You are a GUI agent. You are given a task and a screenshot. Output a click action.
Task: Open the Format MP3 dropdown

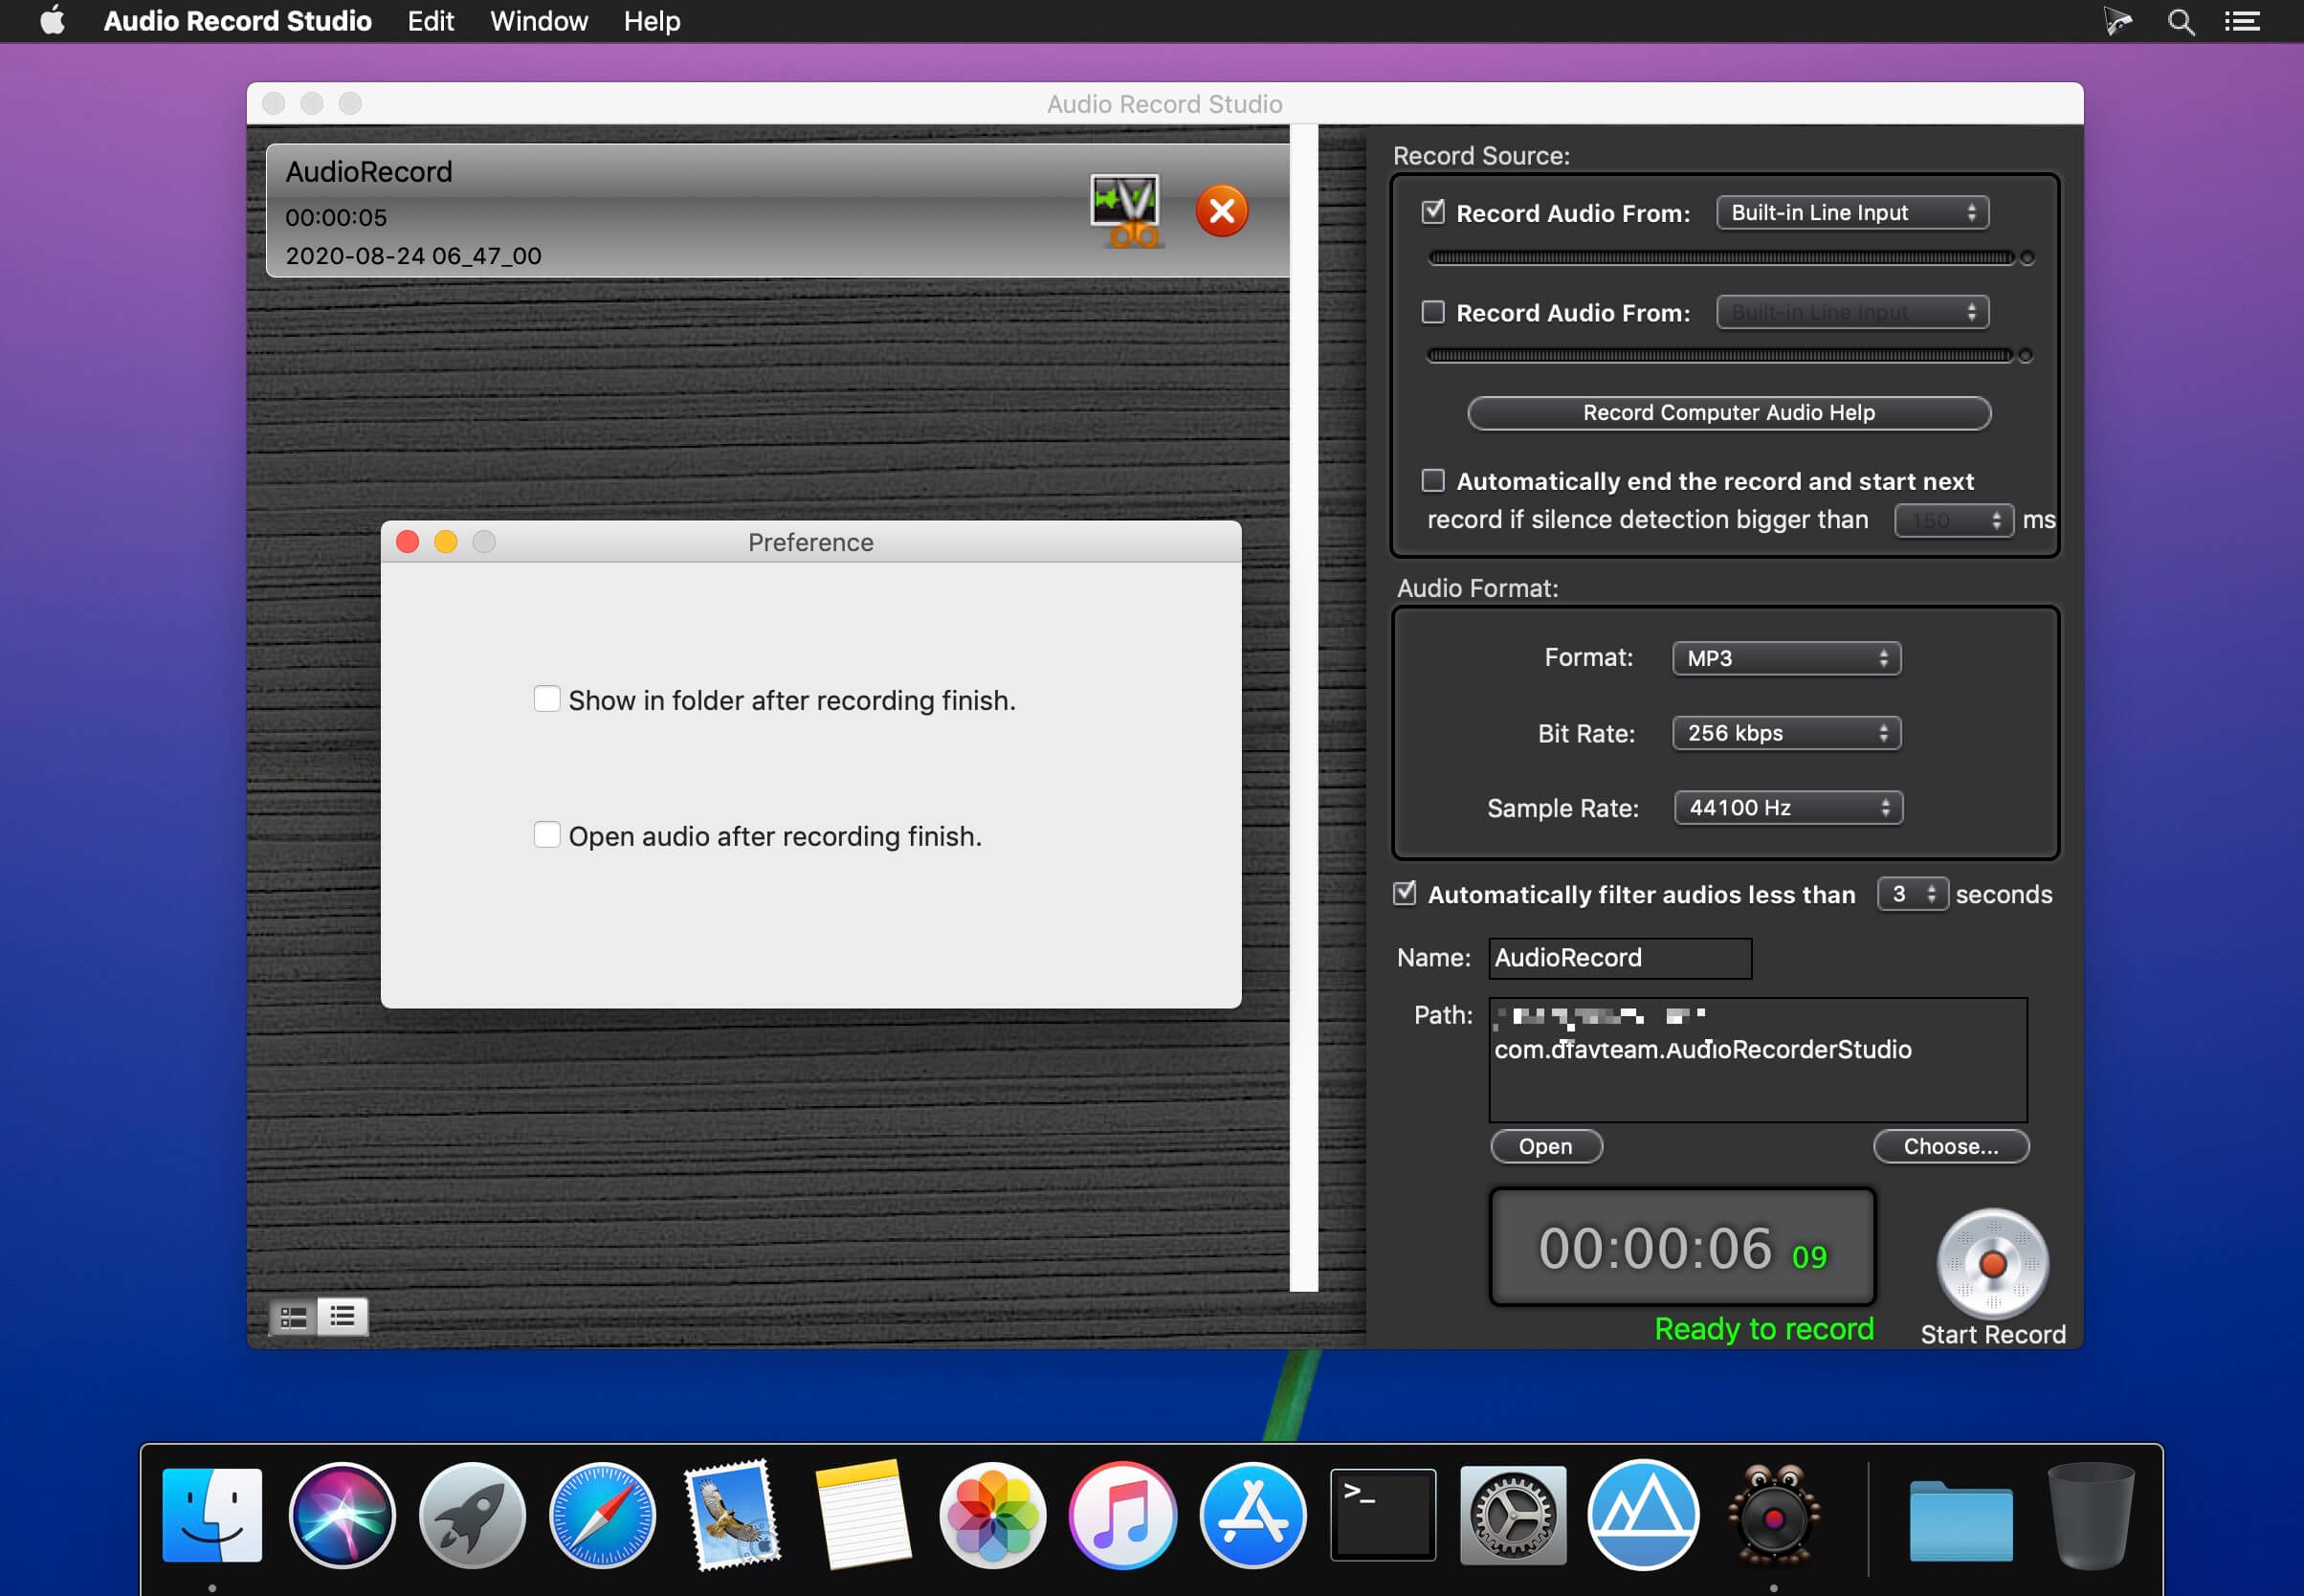click(1786, 658)
